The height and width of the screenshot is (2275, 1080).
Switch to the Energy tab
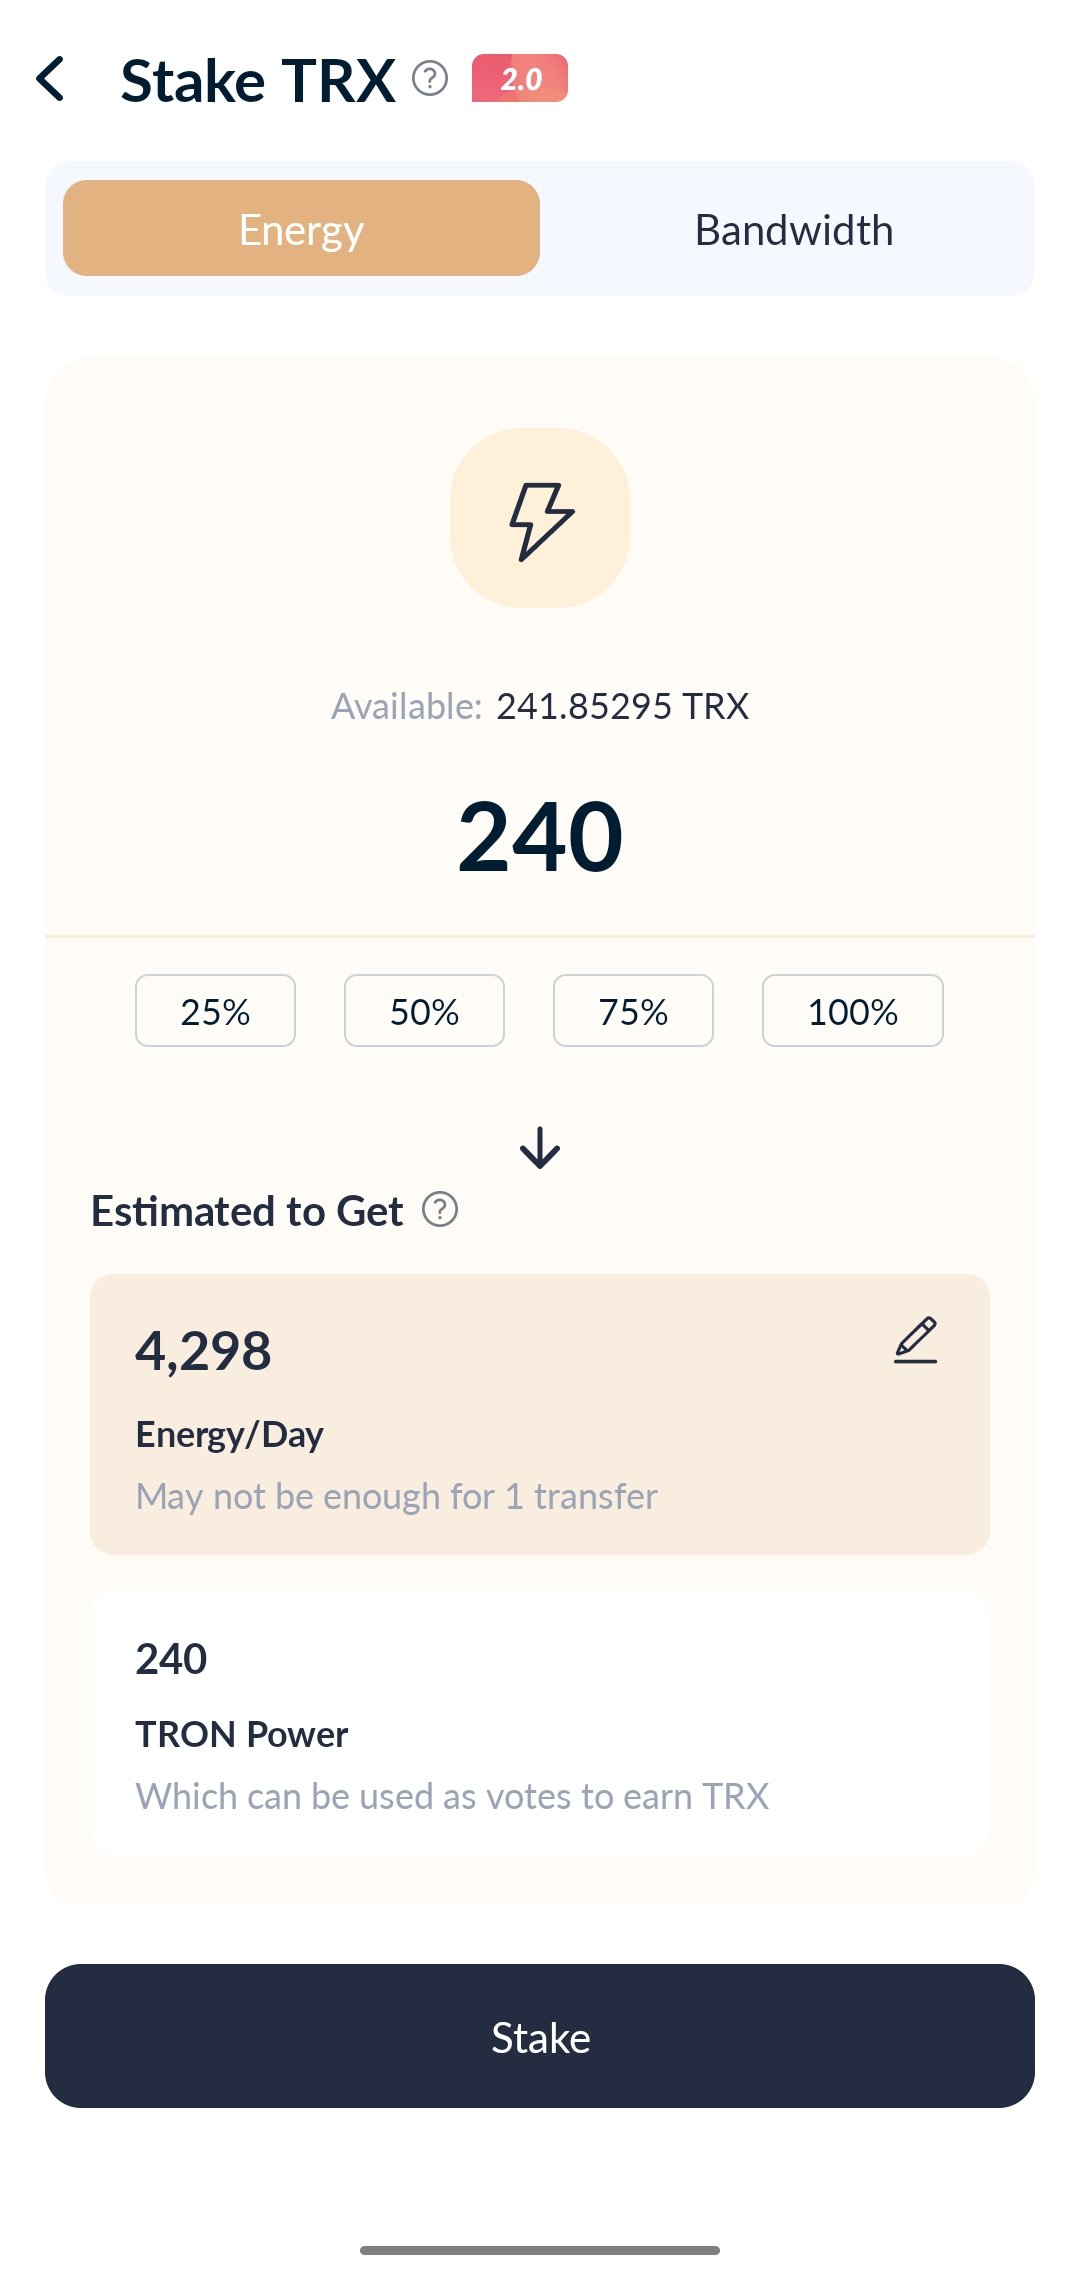coord(301,229)
